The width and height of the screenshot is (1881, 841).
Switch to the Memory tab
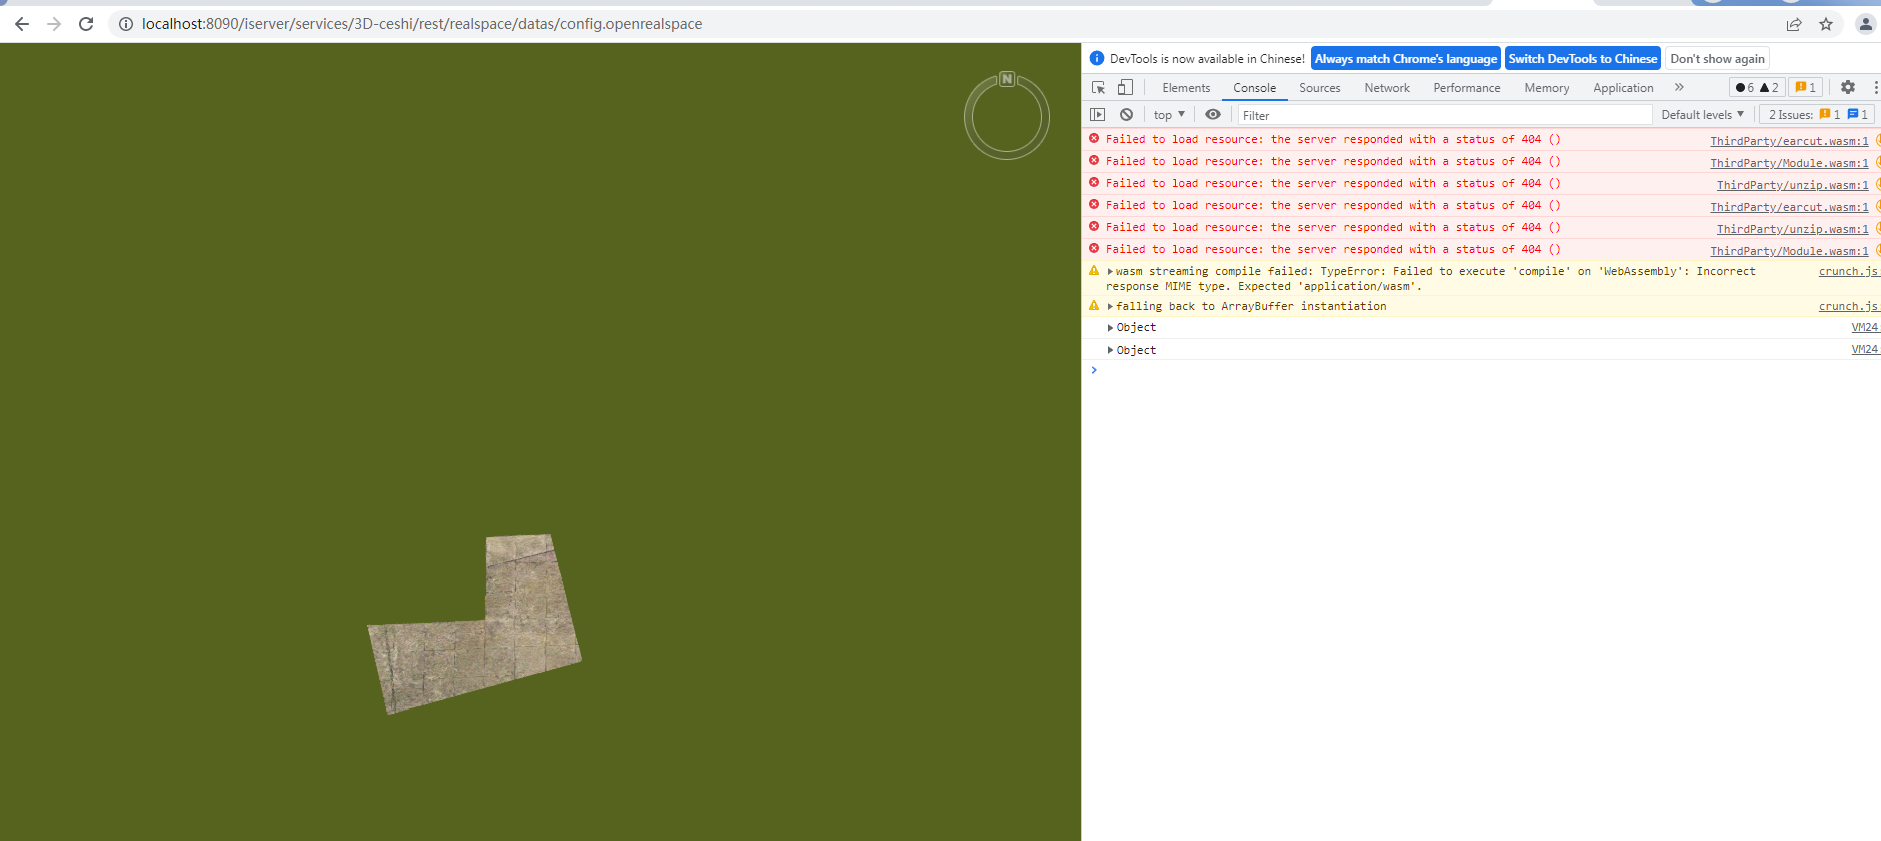point(1547,88)
